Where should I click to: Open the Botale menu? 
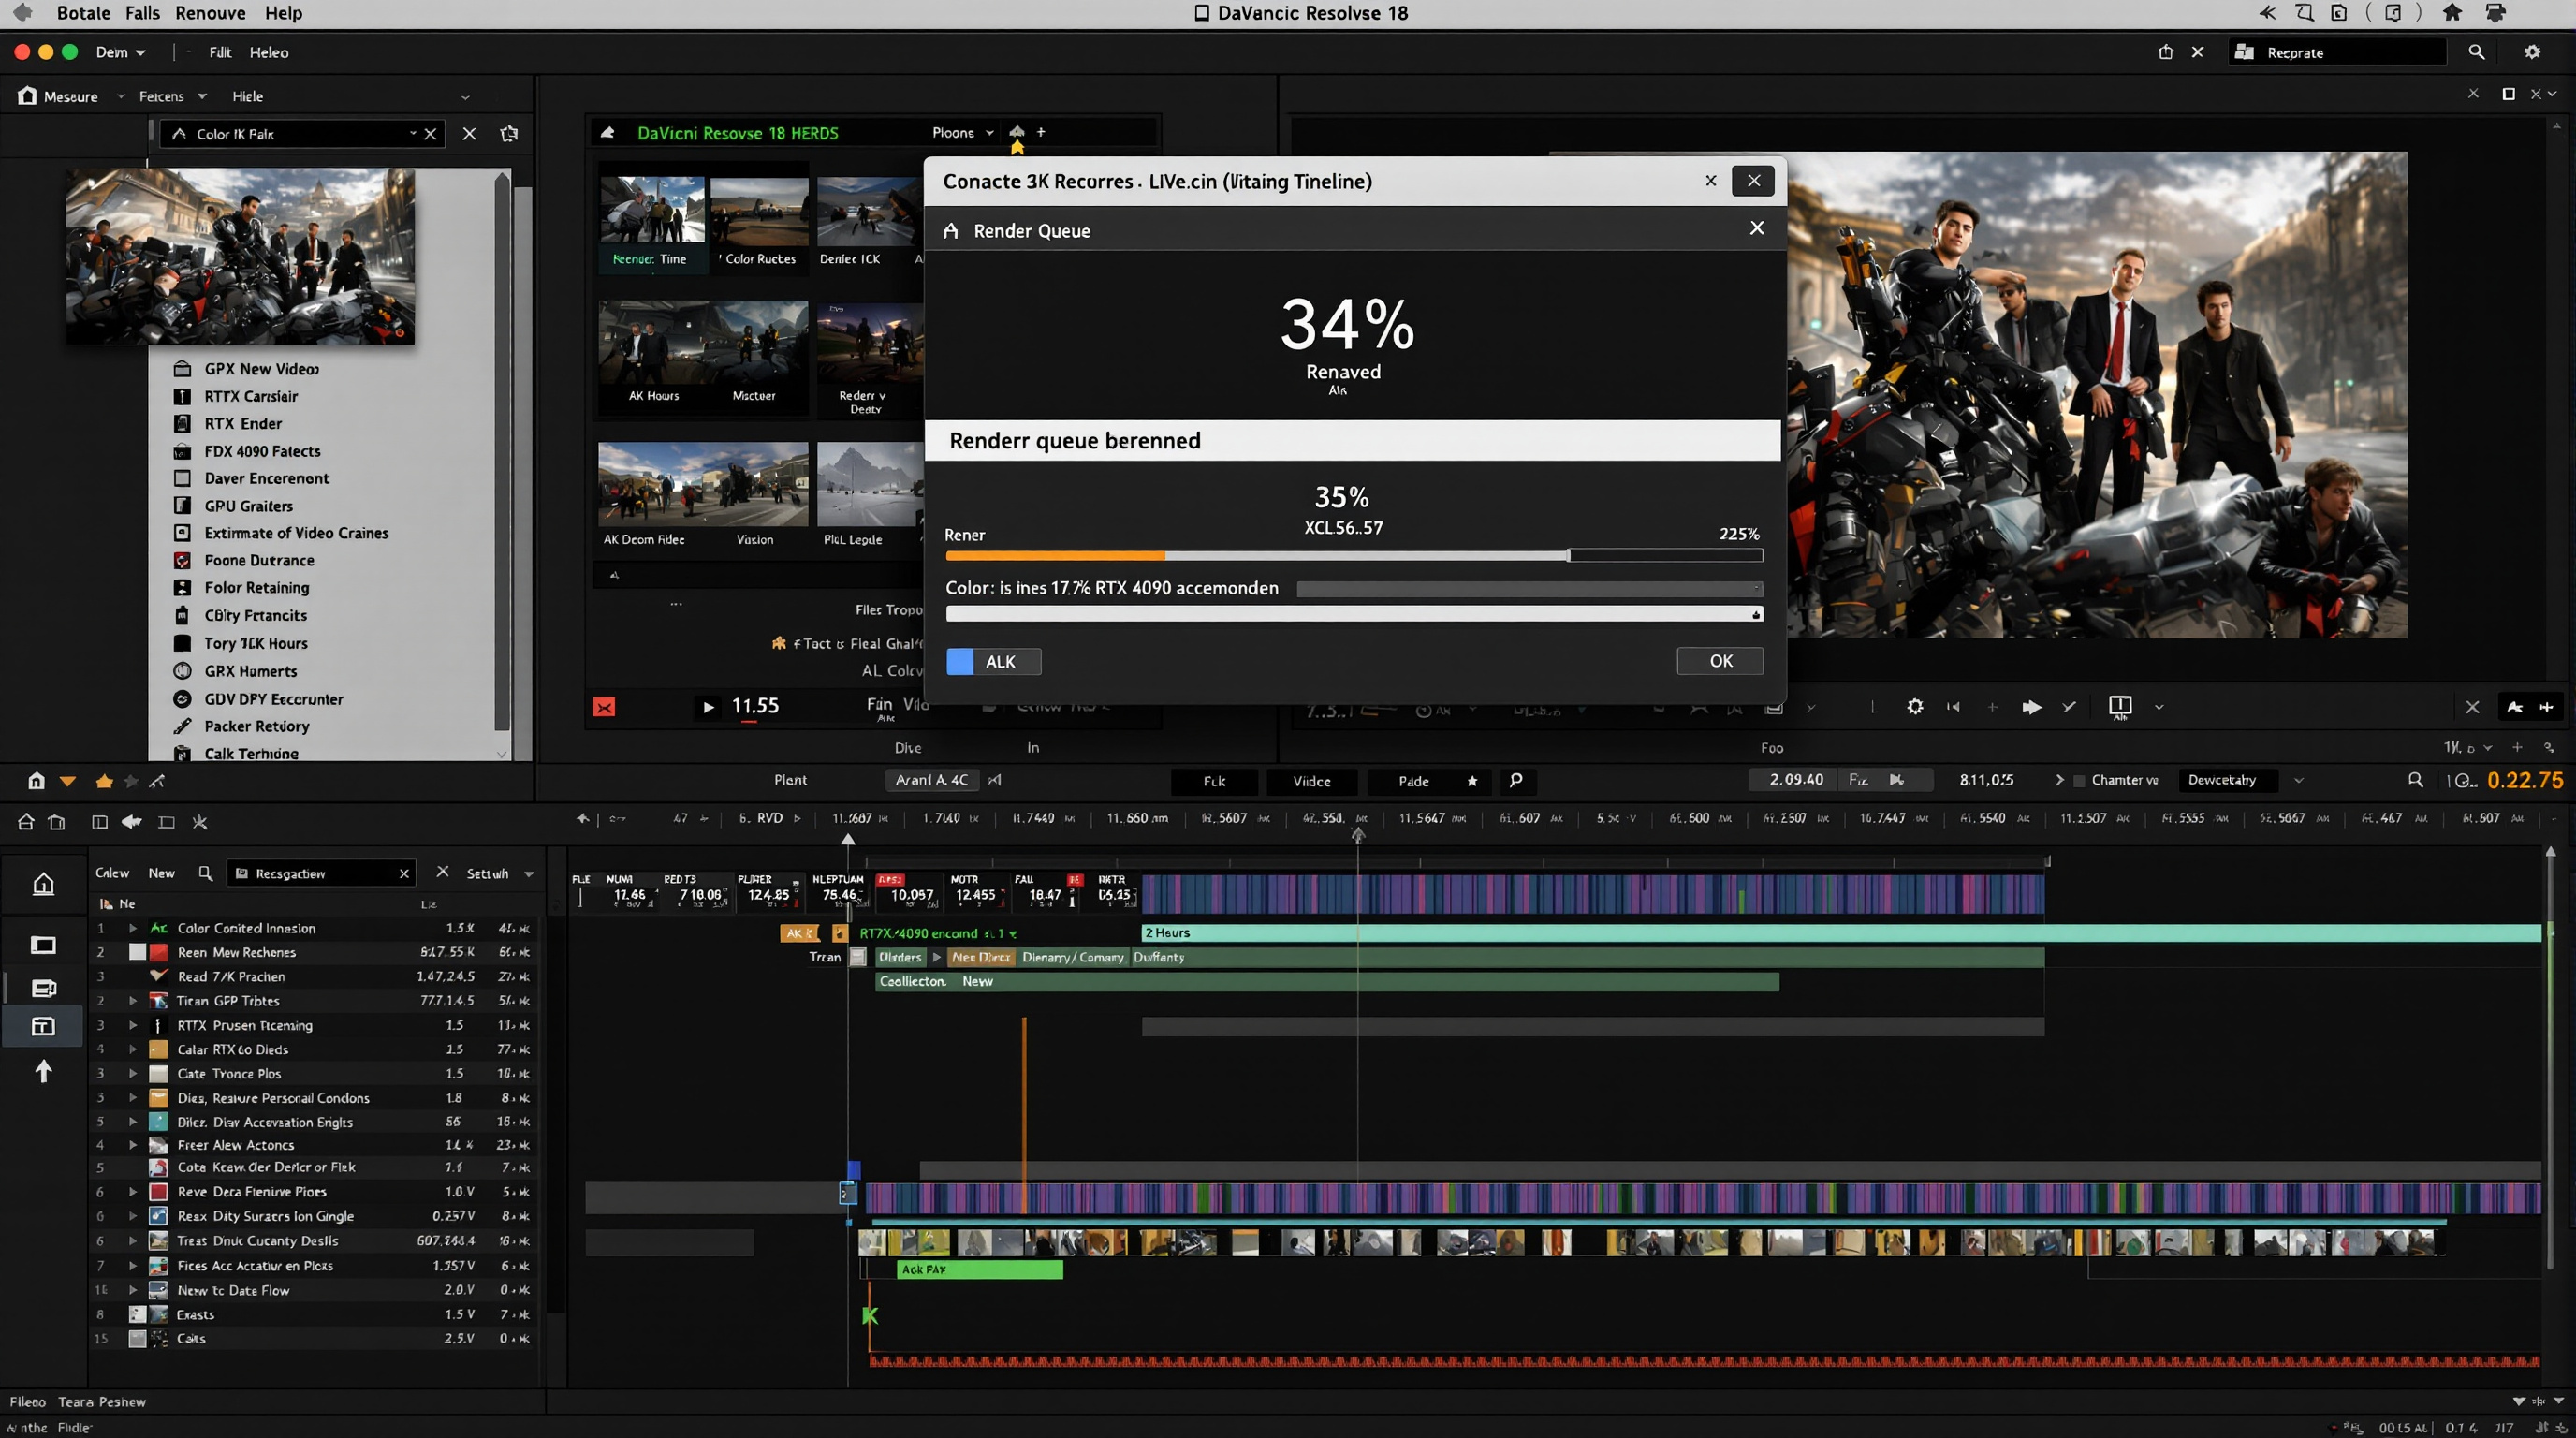pyautogui.click(x=83, y=13)
